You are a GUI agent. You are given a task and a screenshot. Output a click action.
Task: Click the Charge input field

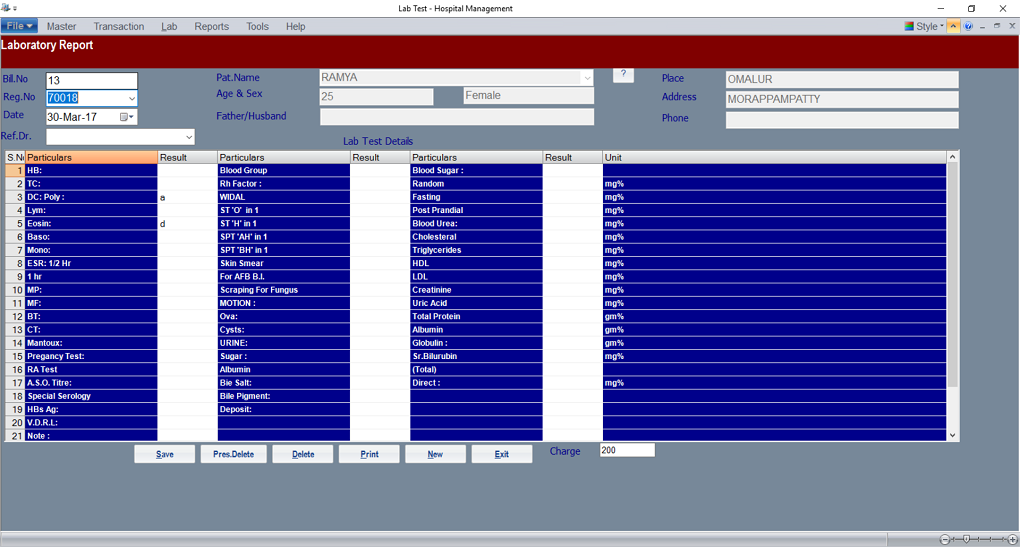[627, 451]
